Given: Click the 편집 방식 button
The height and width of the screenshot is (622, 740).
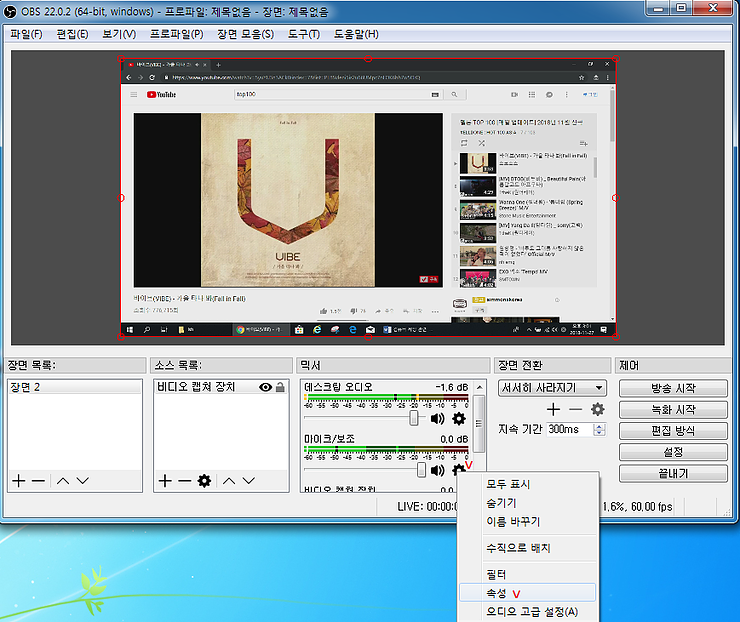Looking at the screenshot, I should pos(673,431).
